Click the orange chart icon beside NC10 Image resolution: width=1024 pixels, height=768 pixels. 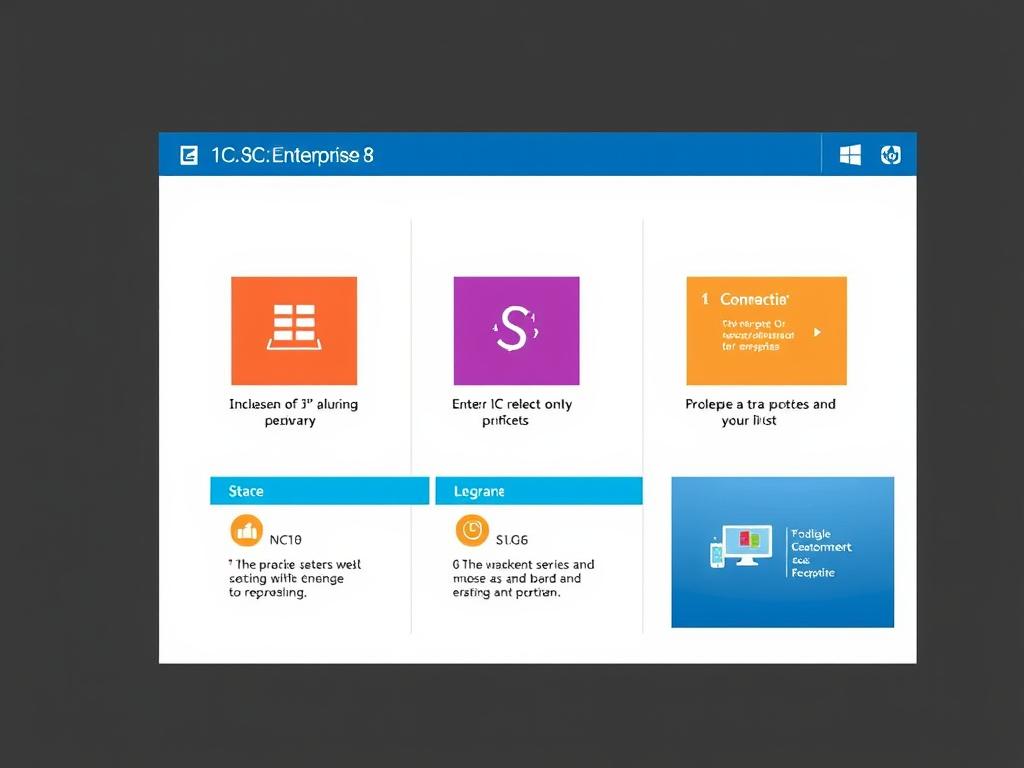tap(246, 530)
